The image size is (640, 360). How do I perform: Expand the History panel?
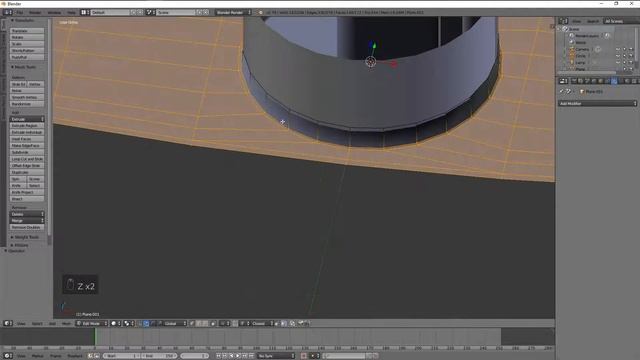tap(20, 245)
